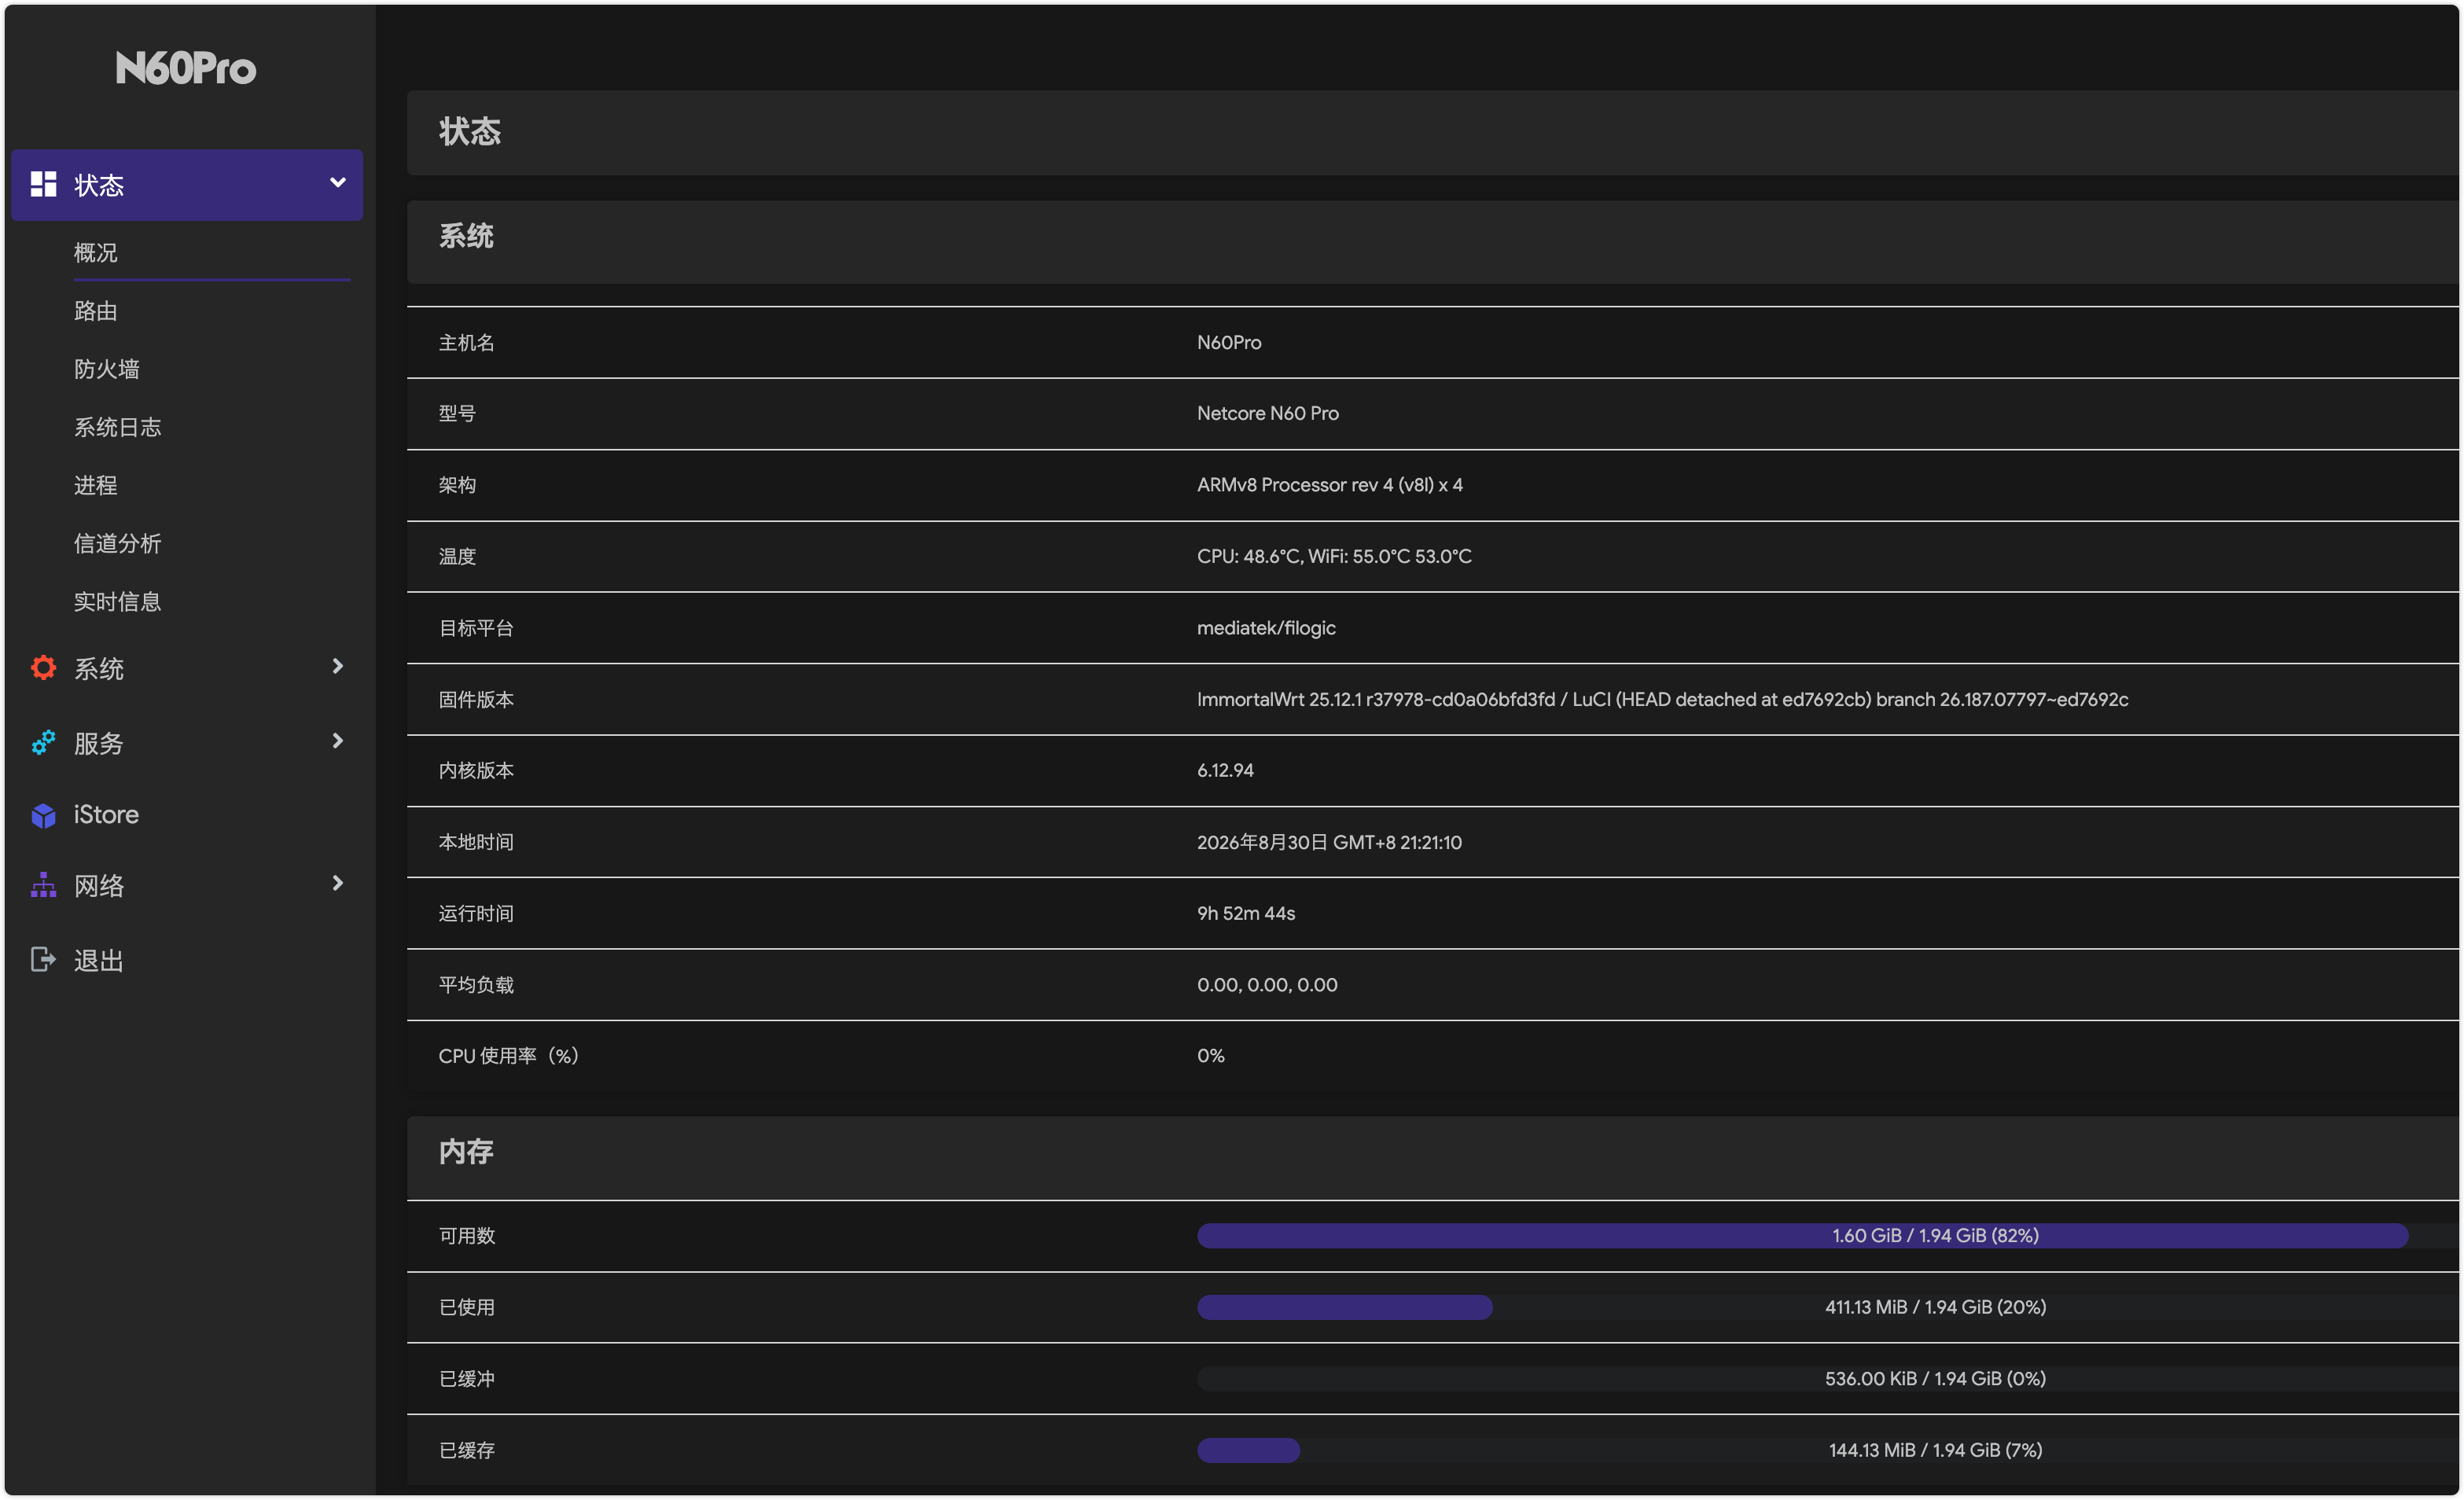Click the 已缓存 memory row label

coord(466,1450)
